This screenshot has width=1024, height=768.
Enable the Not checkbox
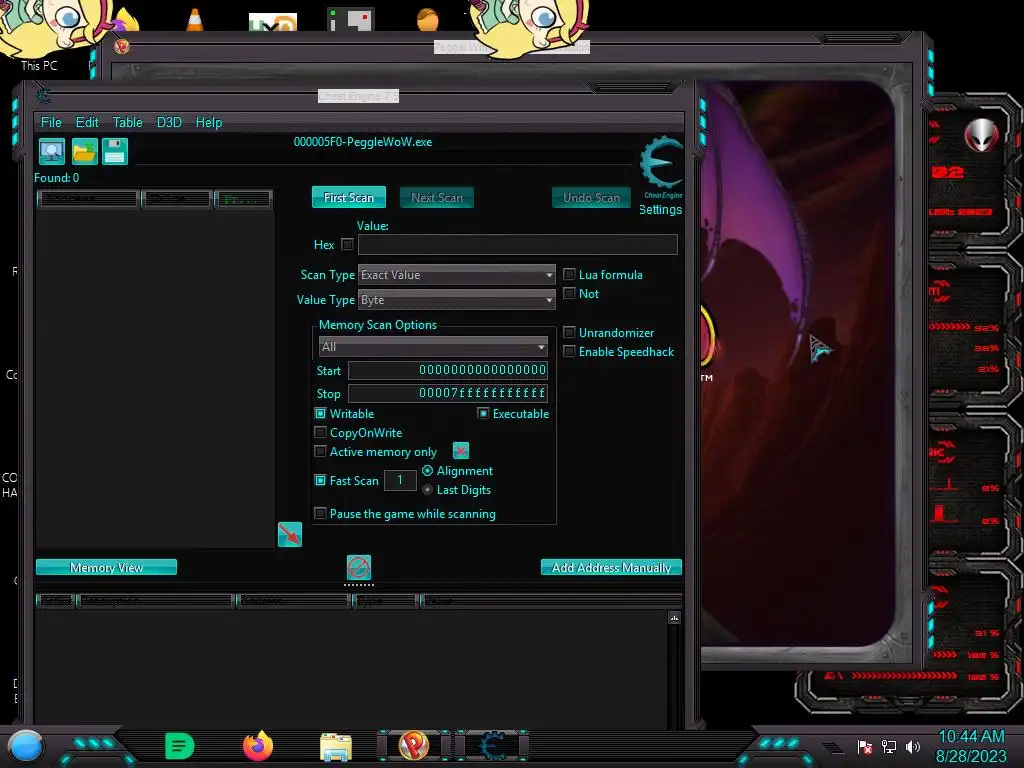[569, 293]
